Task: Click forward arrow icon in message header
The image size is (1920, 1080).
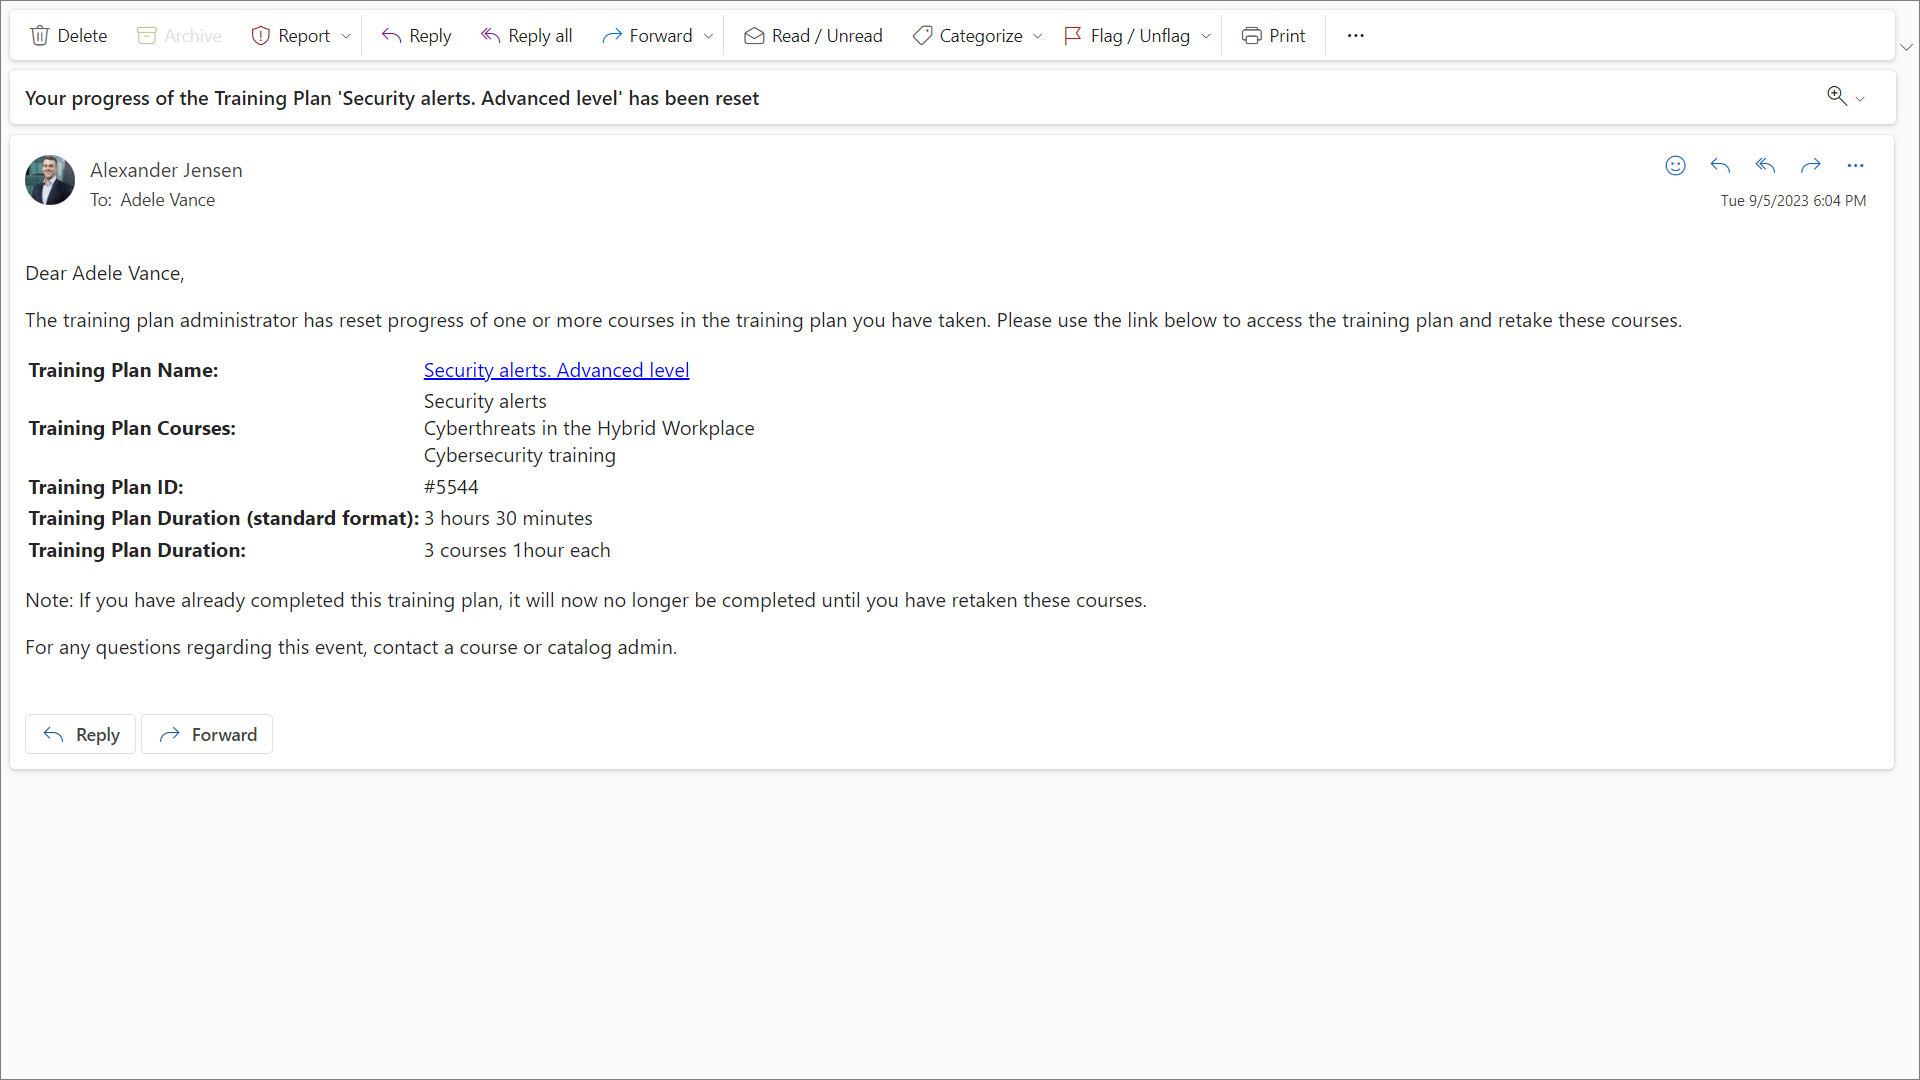Action: [1810, 166]
